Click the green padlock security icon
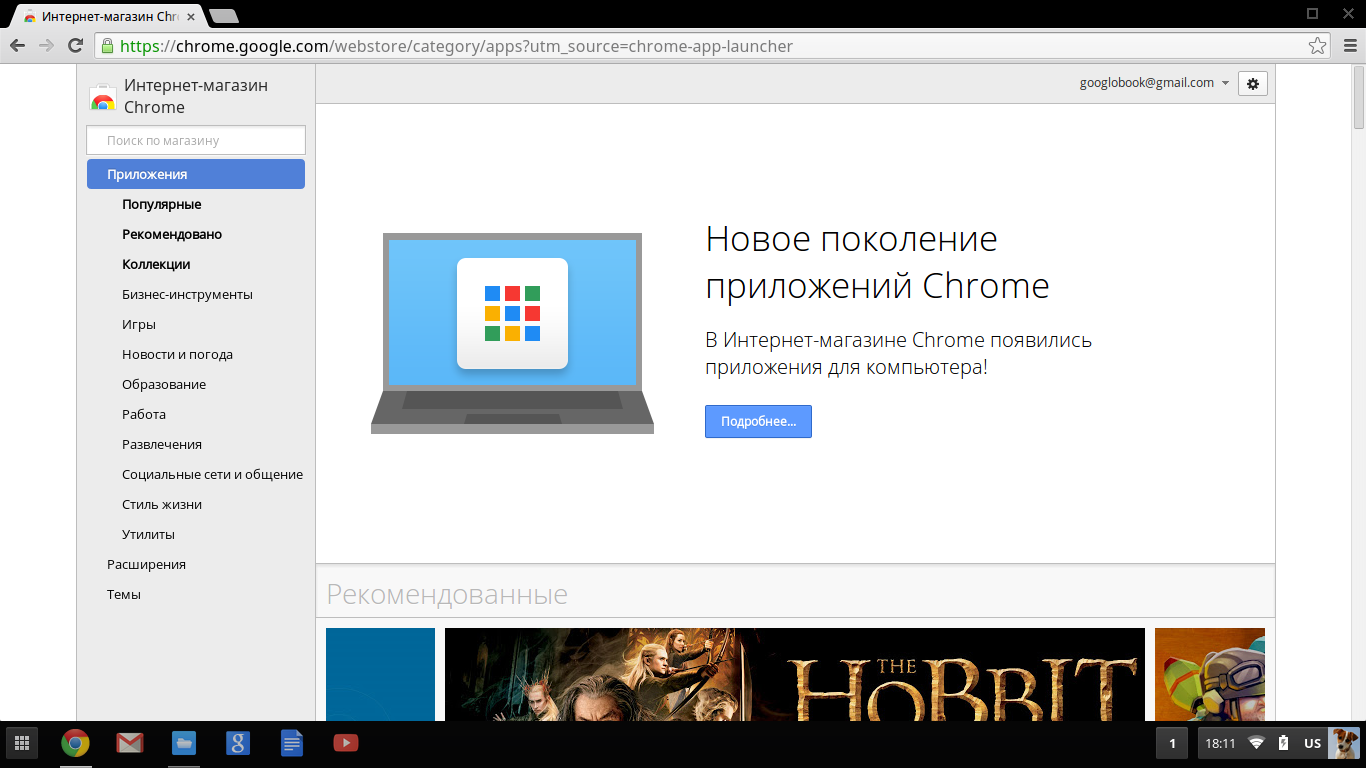The width and height of the screenshot is (1366, 768). [107, 46]
